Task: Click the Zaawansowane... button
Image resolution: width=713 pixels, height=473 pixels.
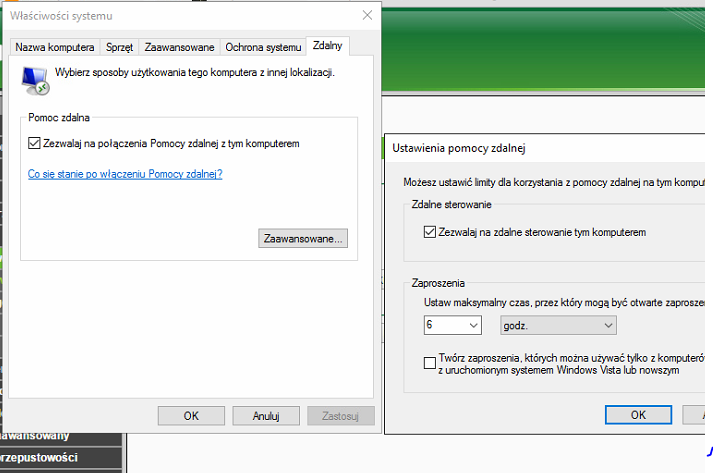Action: tap(303, 238)
